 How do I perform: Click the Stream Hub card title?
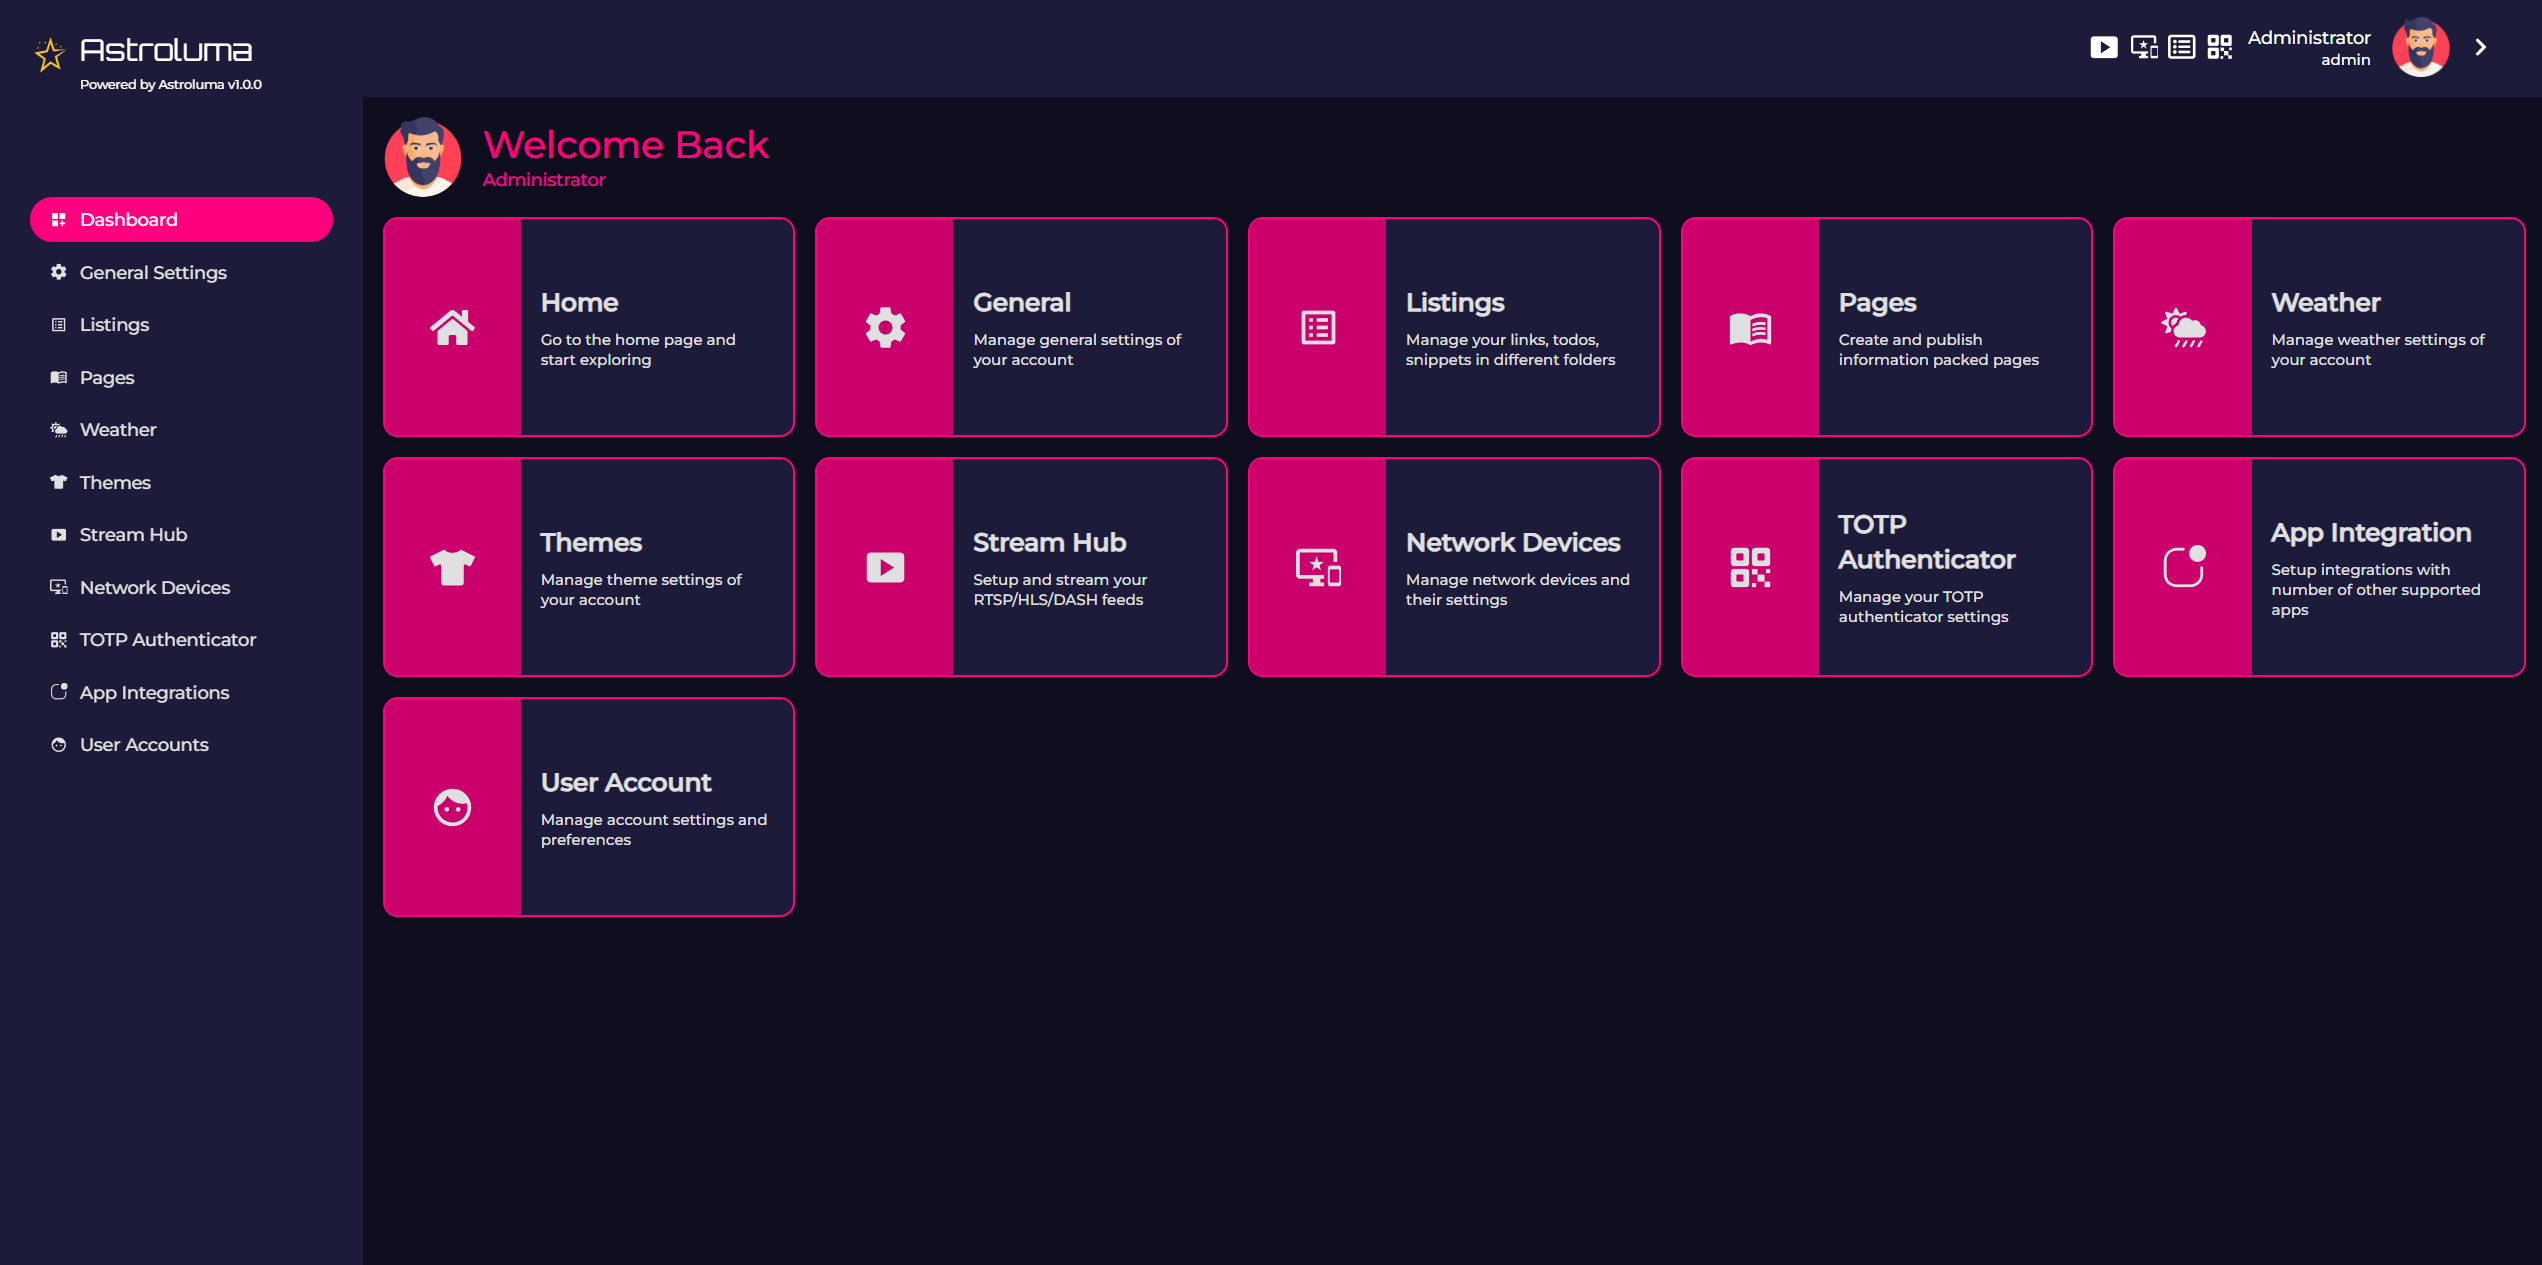(x=1049, y=542)
